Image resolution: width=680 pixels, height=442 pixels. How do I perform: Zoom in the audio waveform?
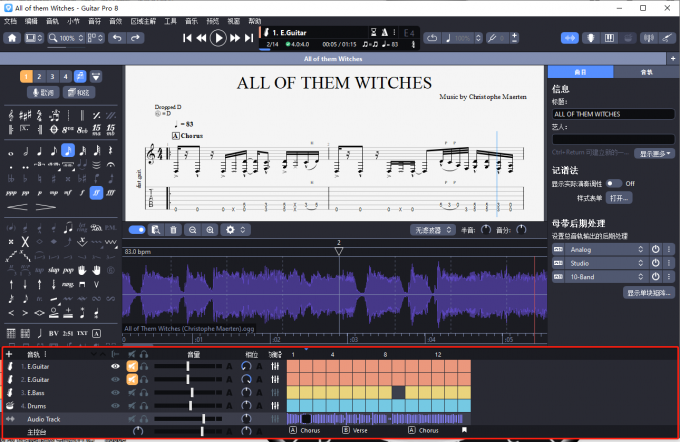210,230
